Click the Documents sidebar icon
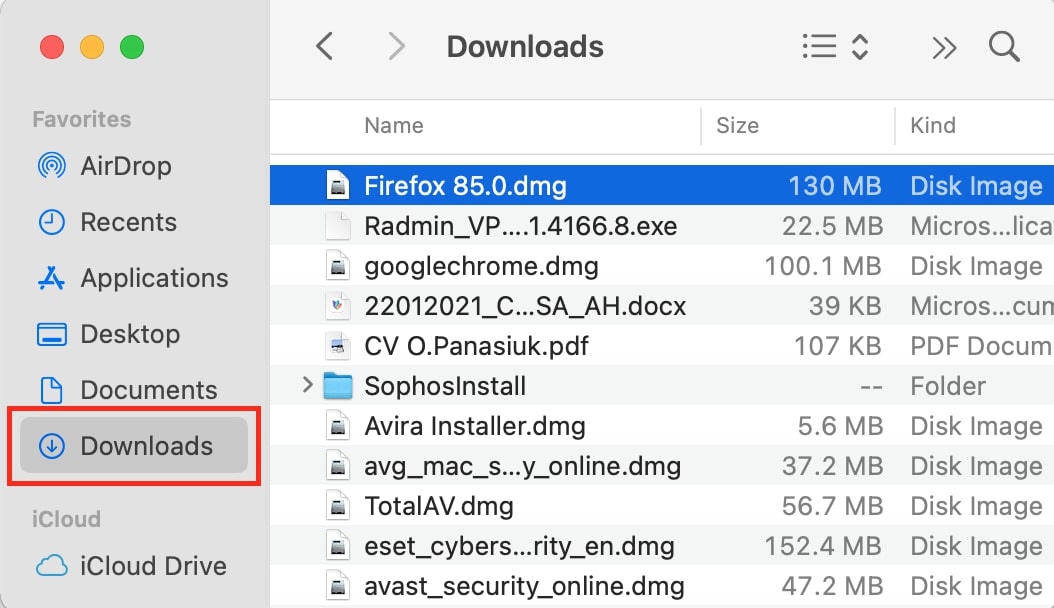The image size is (1054, 608). point(52,390)
